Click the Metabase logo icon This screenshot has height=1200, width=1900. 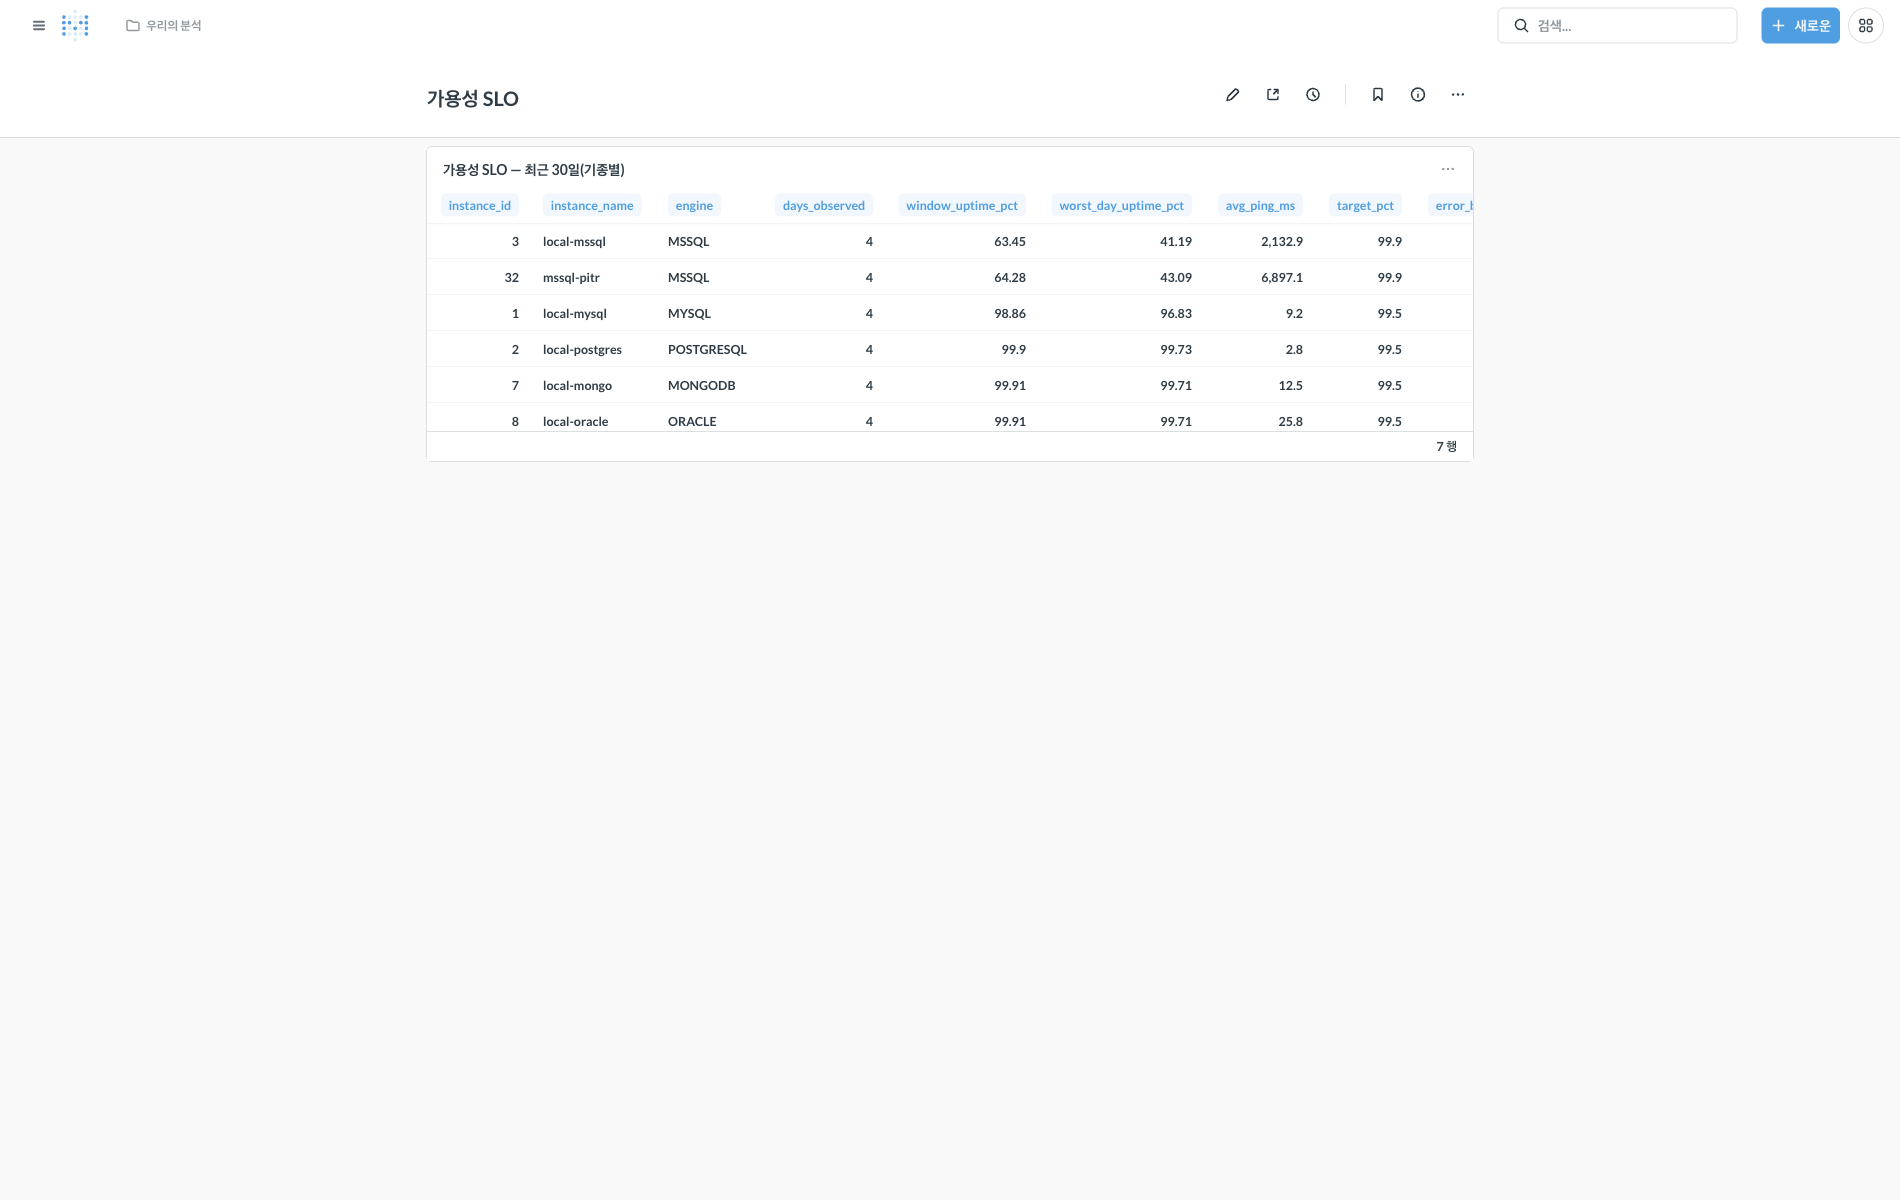tap(75, 26)
